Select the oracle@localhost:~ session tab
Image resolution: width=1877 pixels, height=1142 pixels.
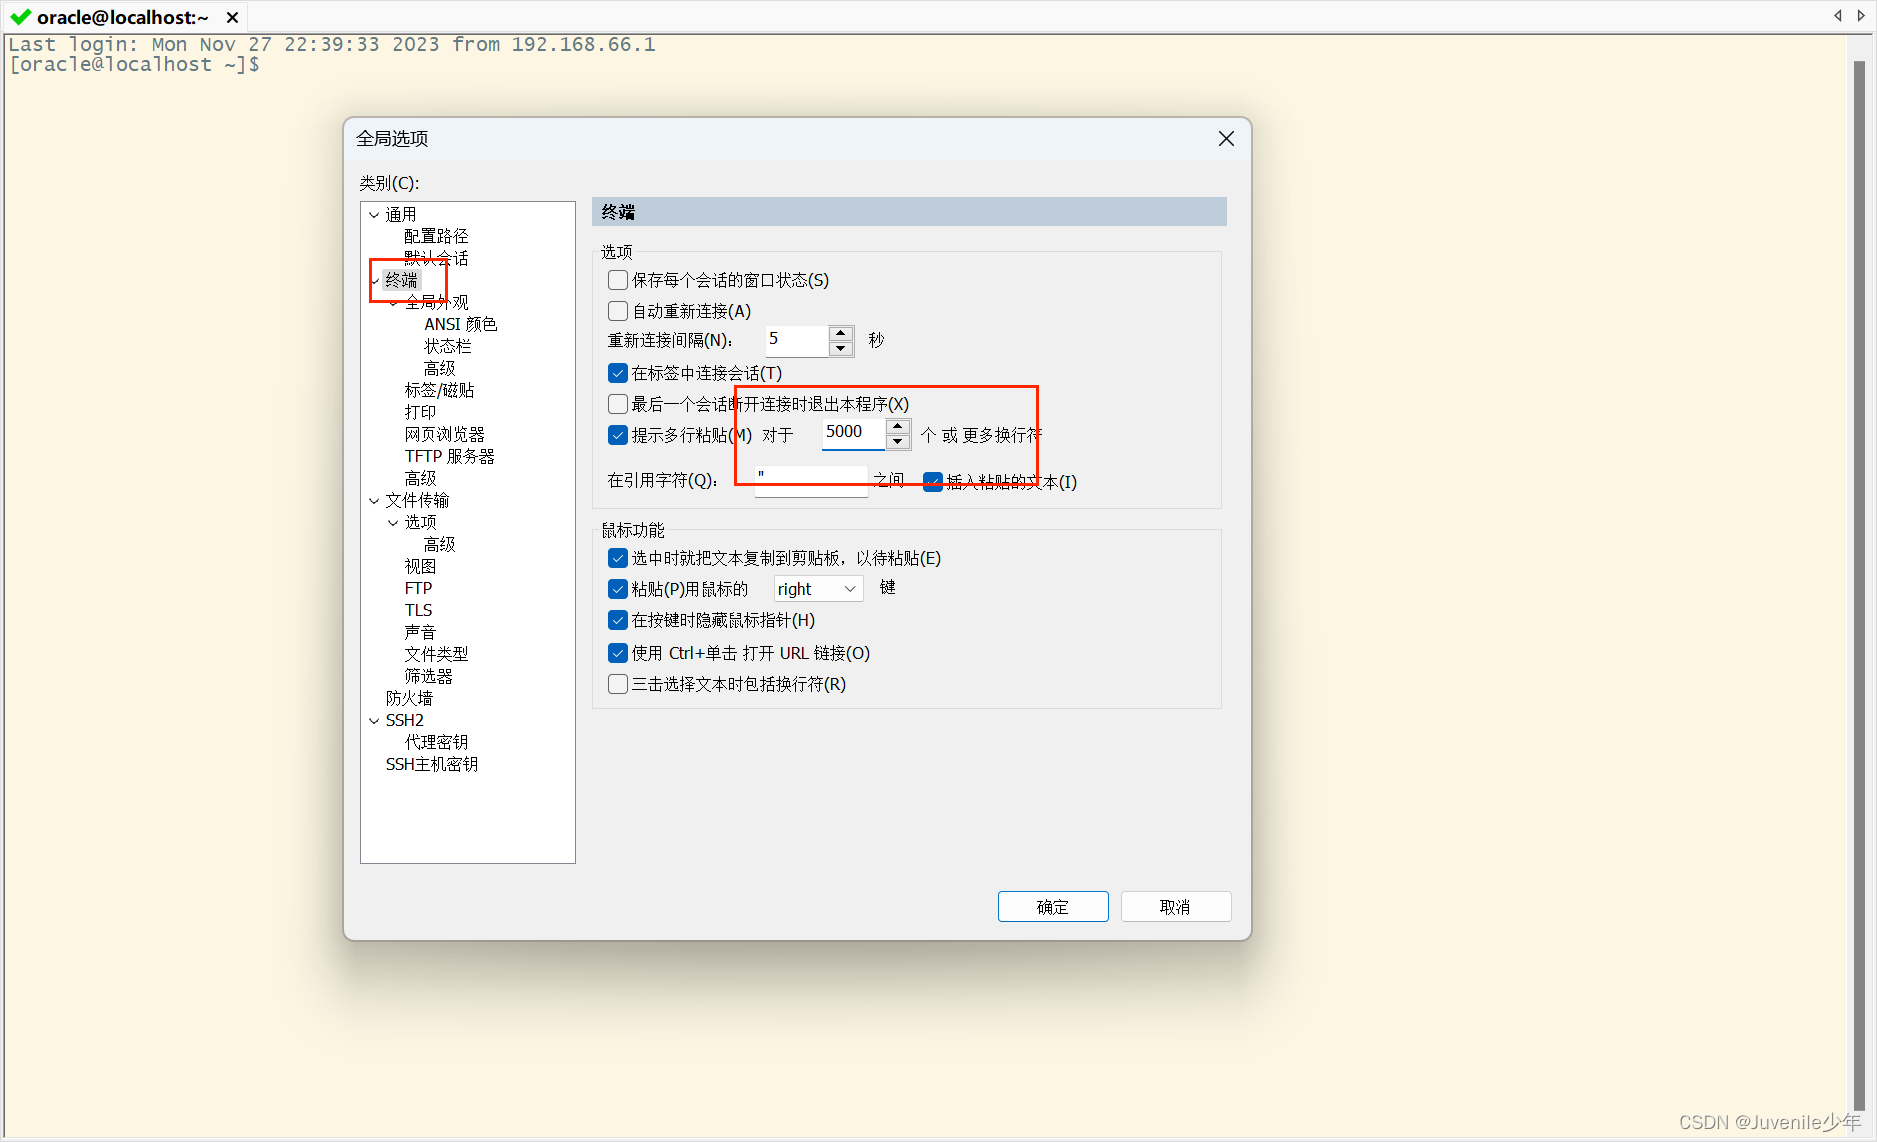point(123,17)
